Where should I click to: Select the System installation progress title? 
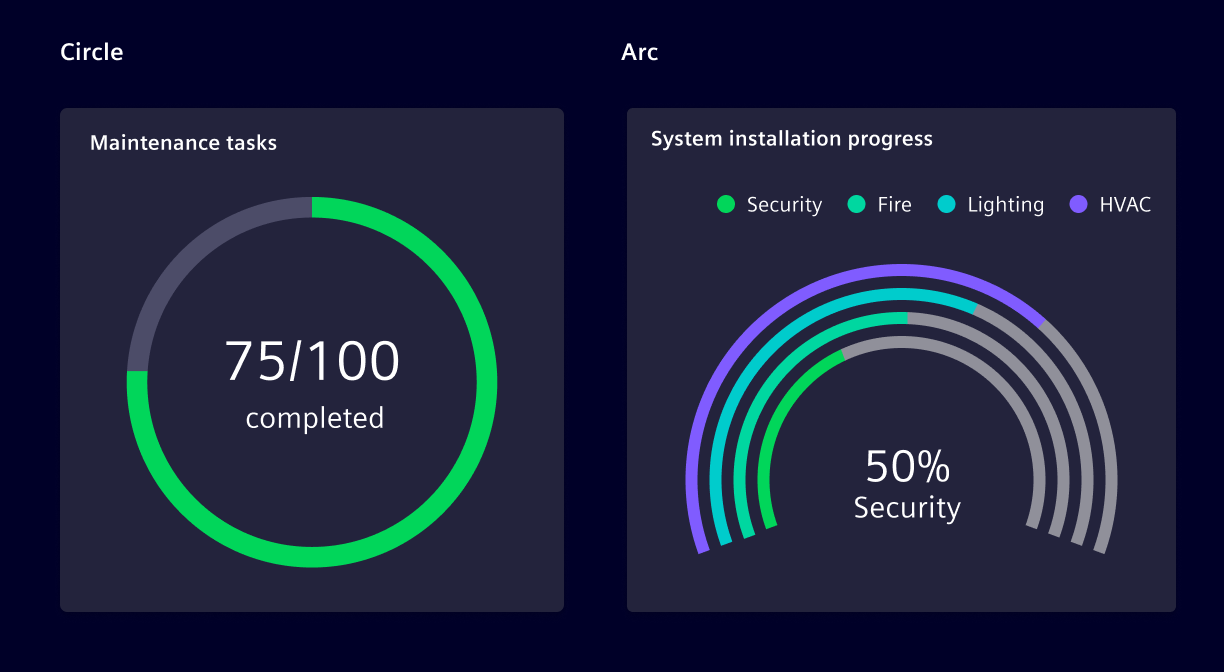tap(791, 139)
